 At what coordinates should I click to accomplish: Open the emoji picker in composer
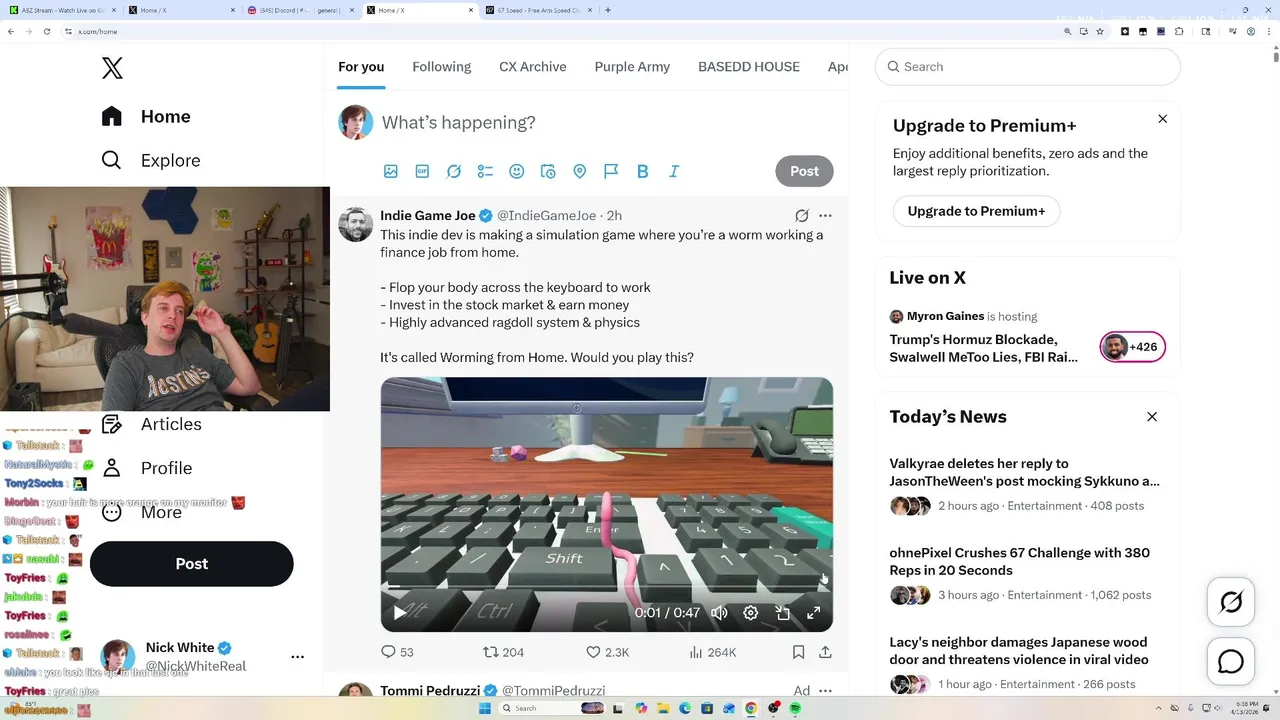(517, 172)
